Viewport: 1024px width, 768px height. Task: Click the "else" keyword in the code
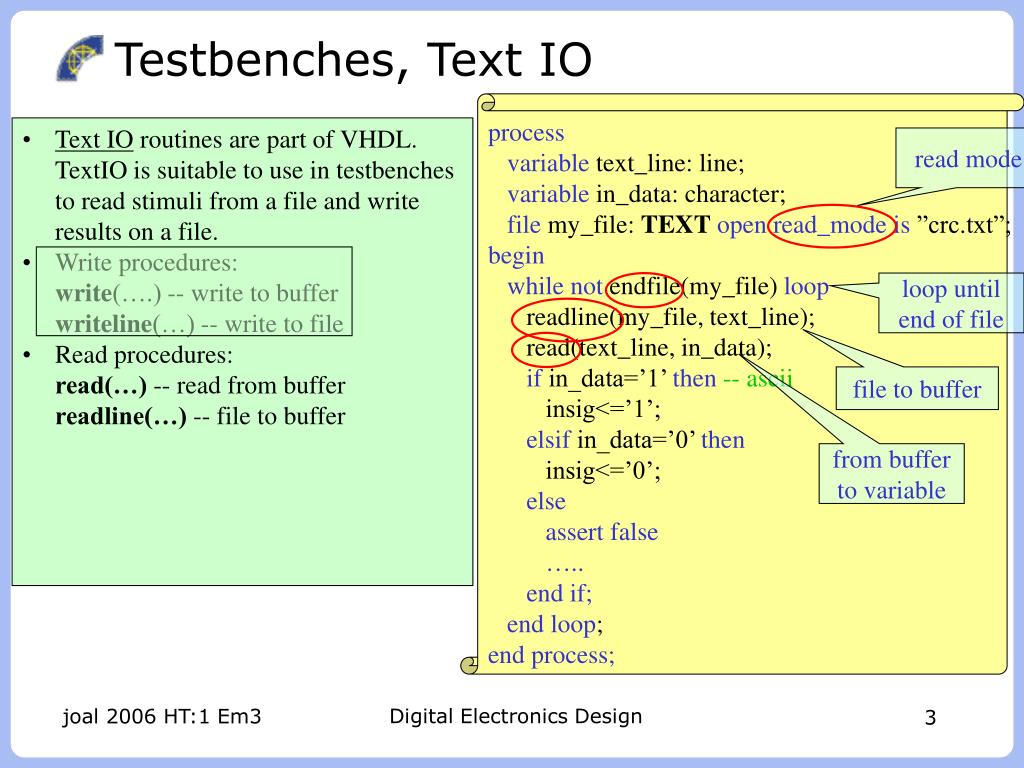(x=545, y=502)
